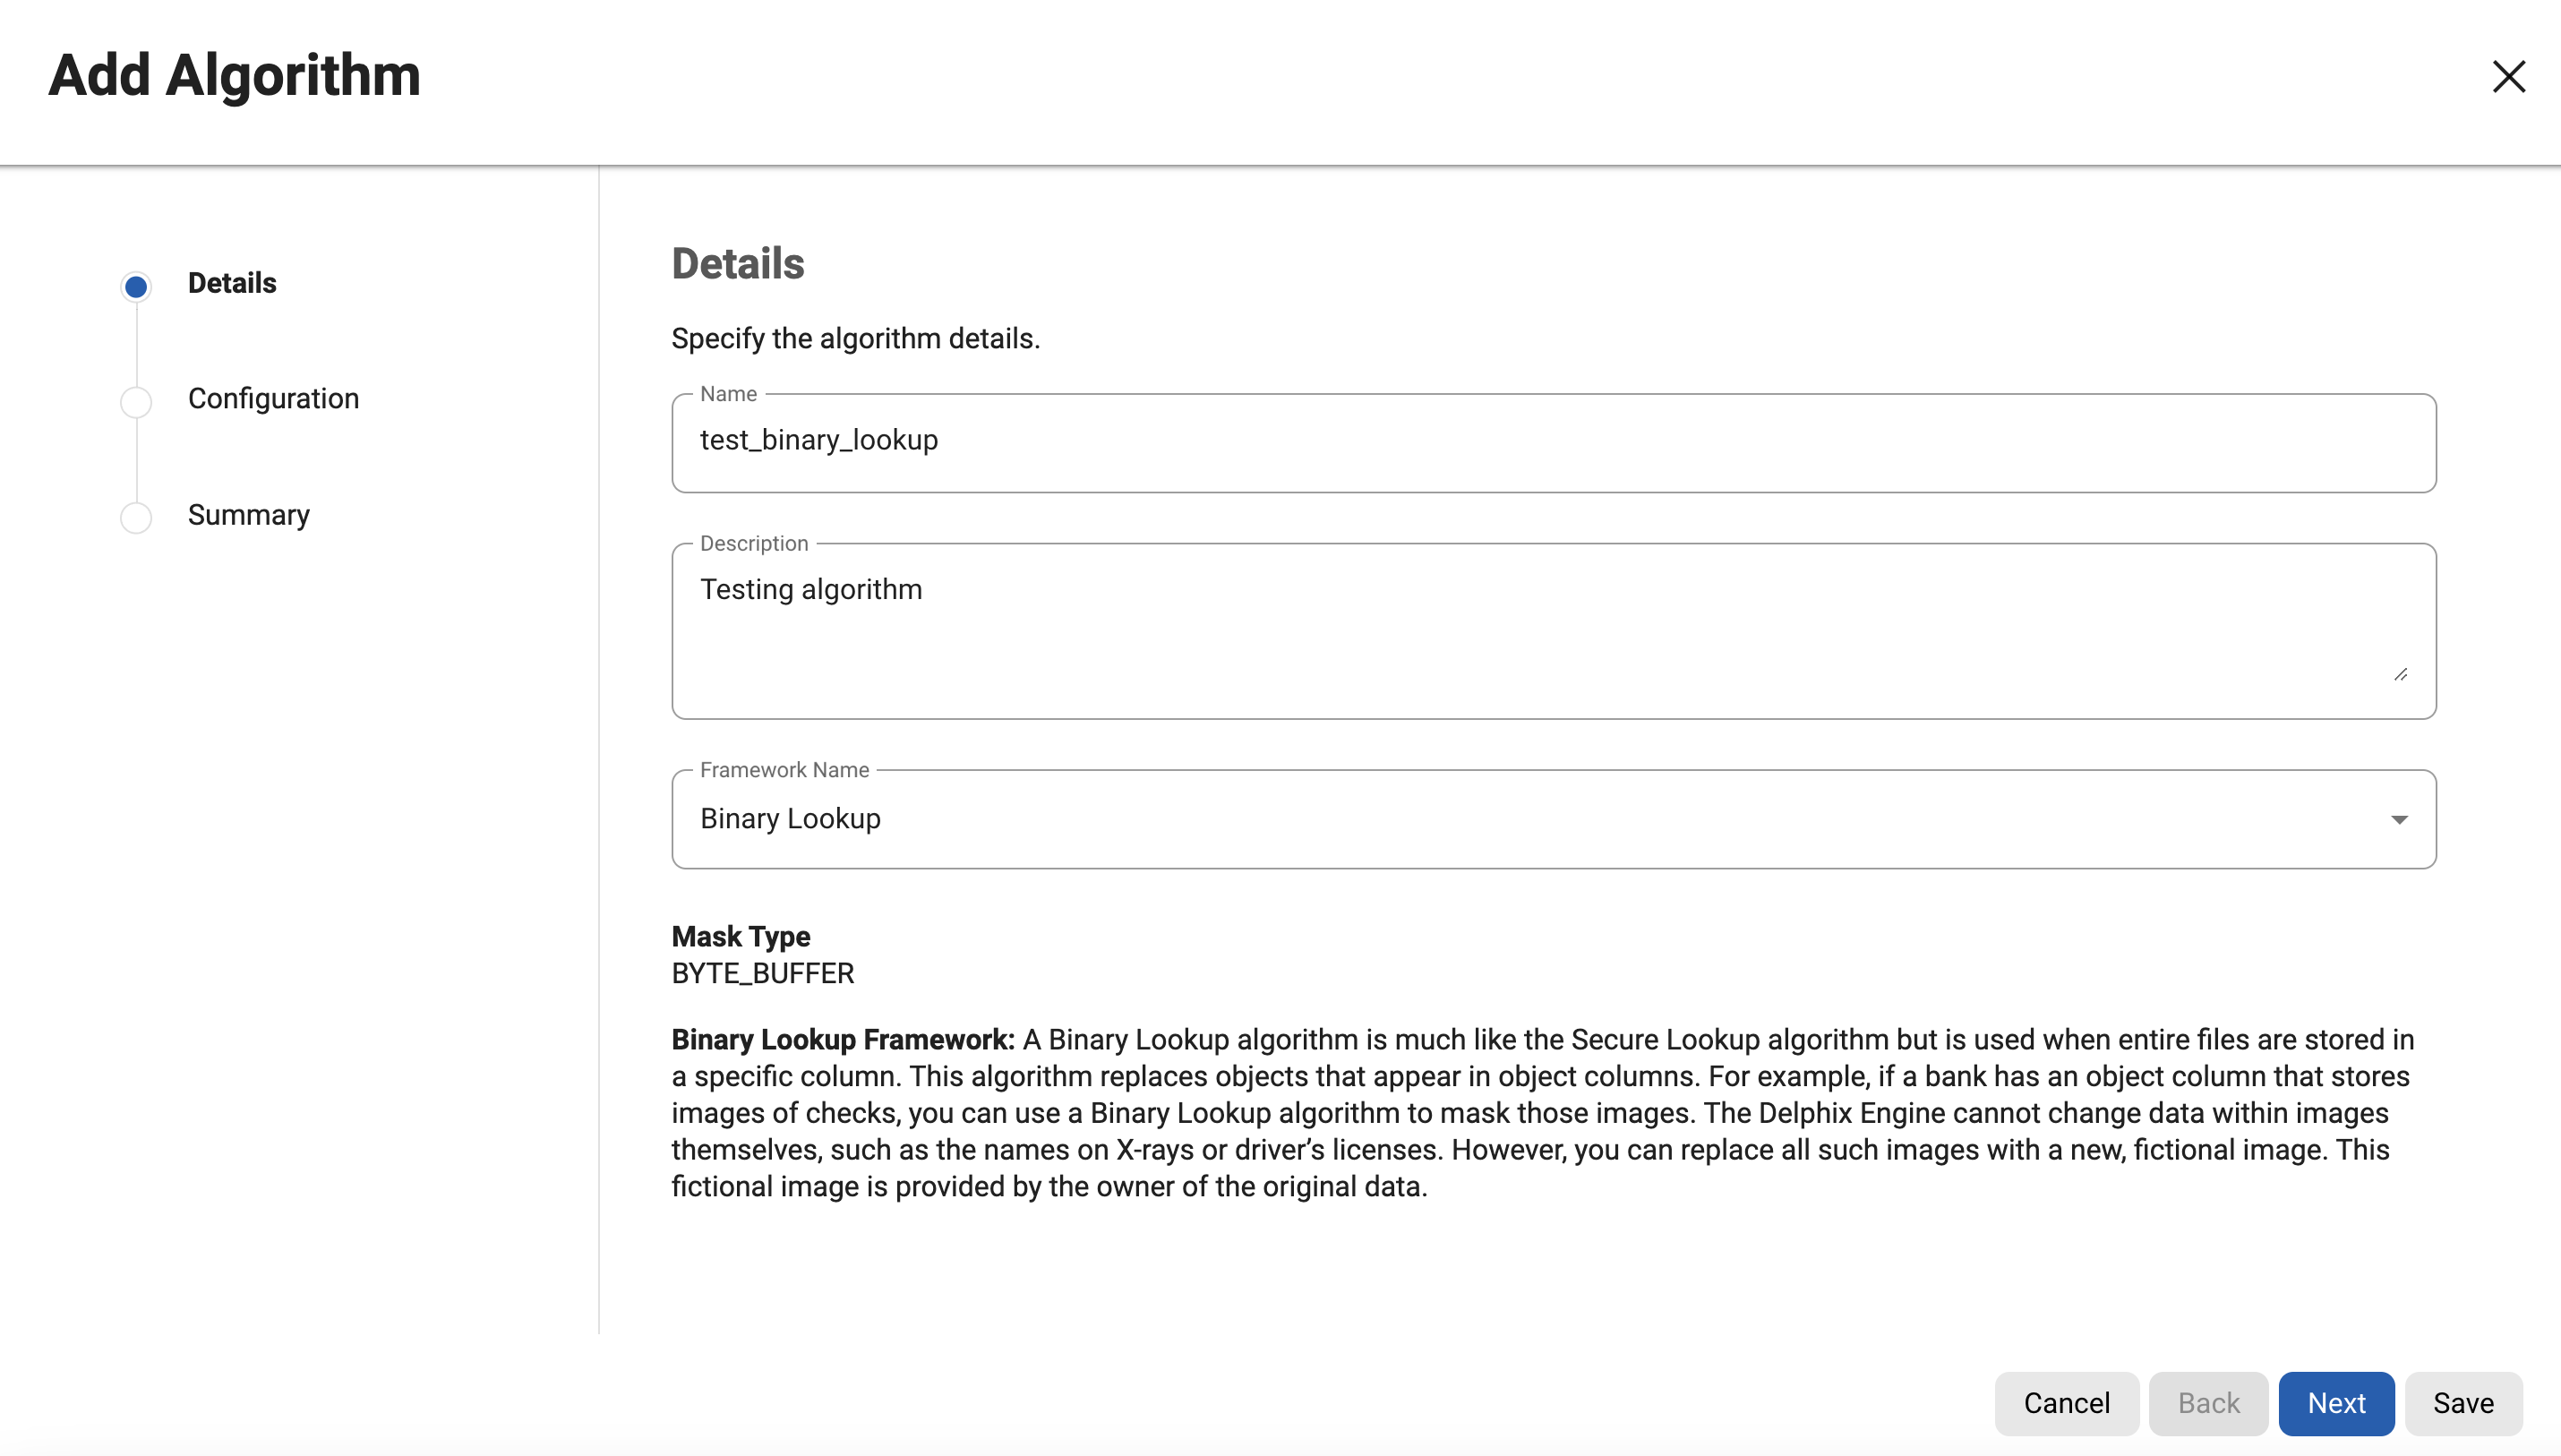The width and height of the screenshot is (2561, 1456).
Task: Click the disabled Back button
Action: coord(2208,1403)
